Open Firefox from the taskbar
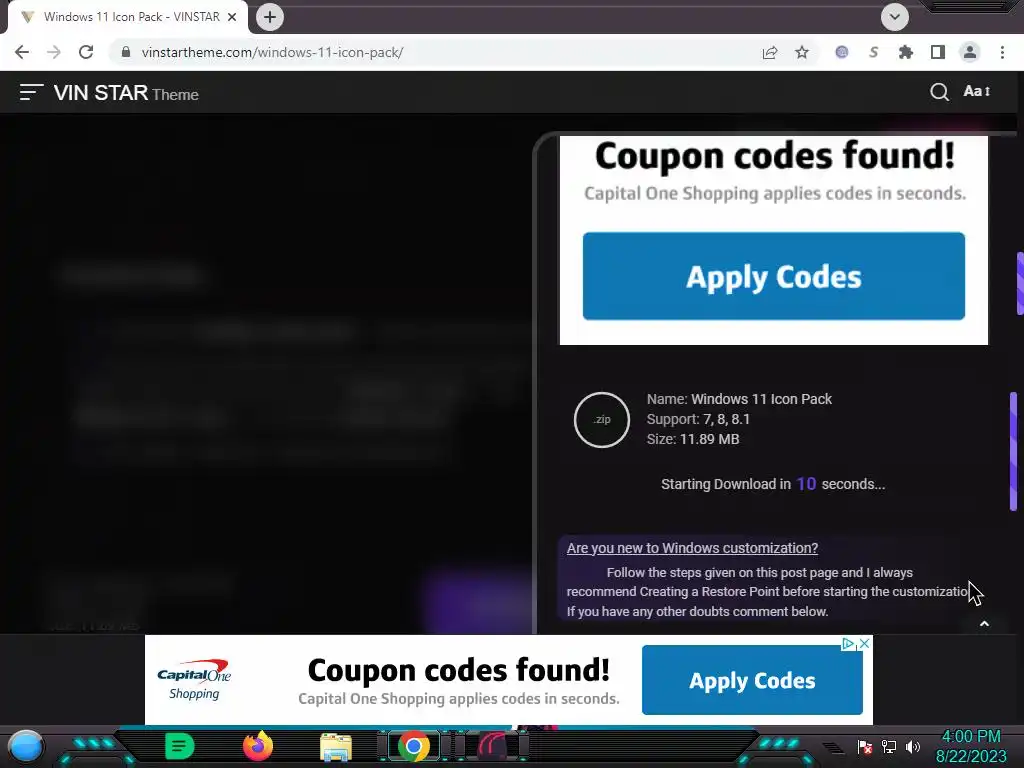This screenshot has width=1024, height=768. pyautogui.click(x=258, y=746)
